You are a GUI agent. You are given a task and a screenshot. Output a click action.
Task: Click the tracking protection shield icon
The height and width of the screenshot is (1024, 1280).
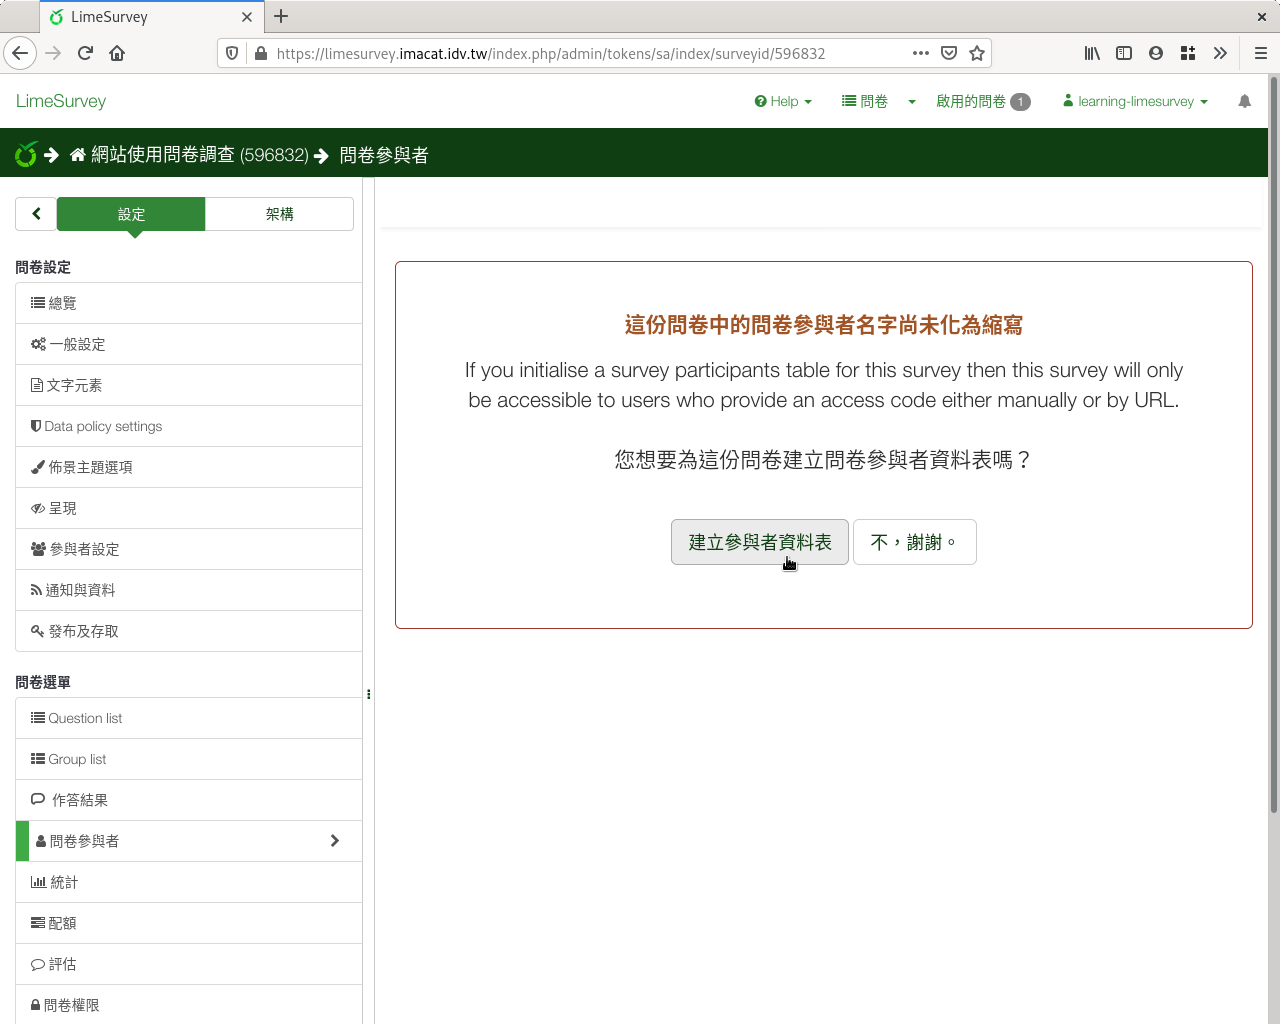232,53
